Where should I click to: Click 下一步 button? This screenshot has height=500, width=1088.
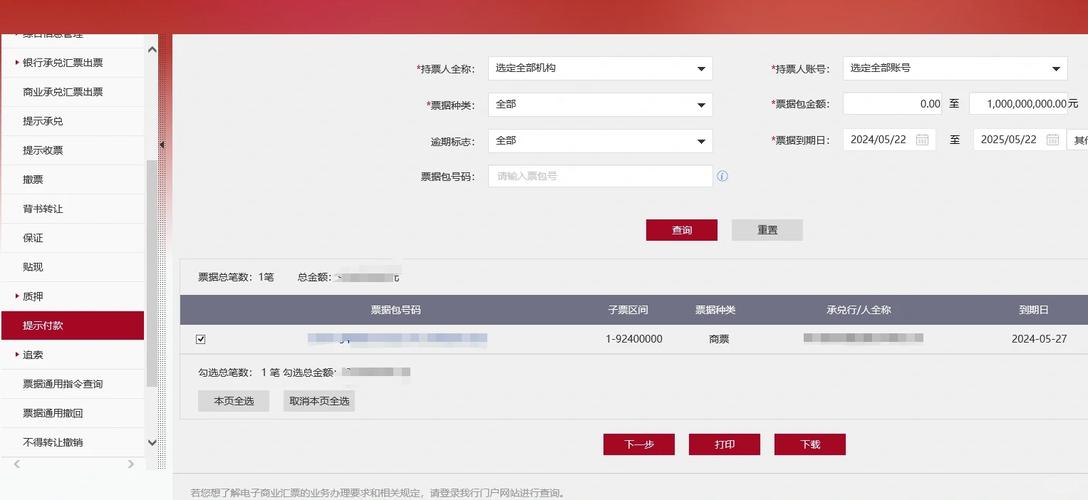pos(638,445)
